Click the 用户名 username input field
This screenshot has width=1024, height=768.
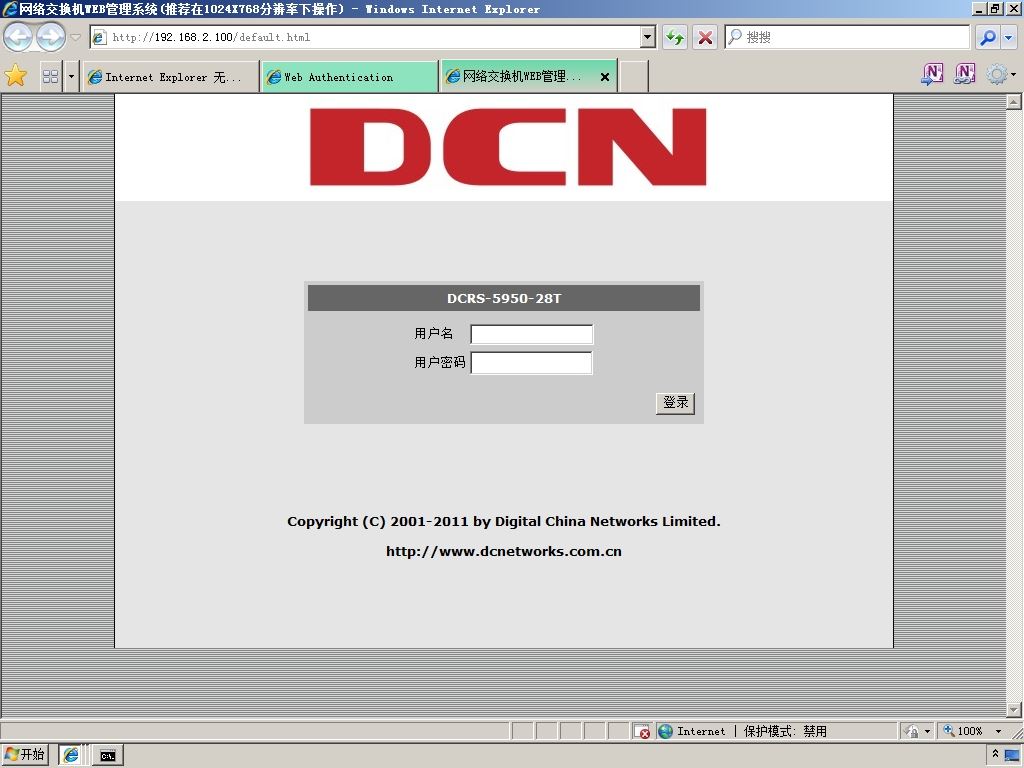point(532,334)
